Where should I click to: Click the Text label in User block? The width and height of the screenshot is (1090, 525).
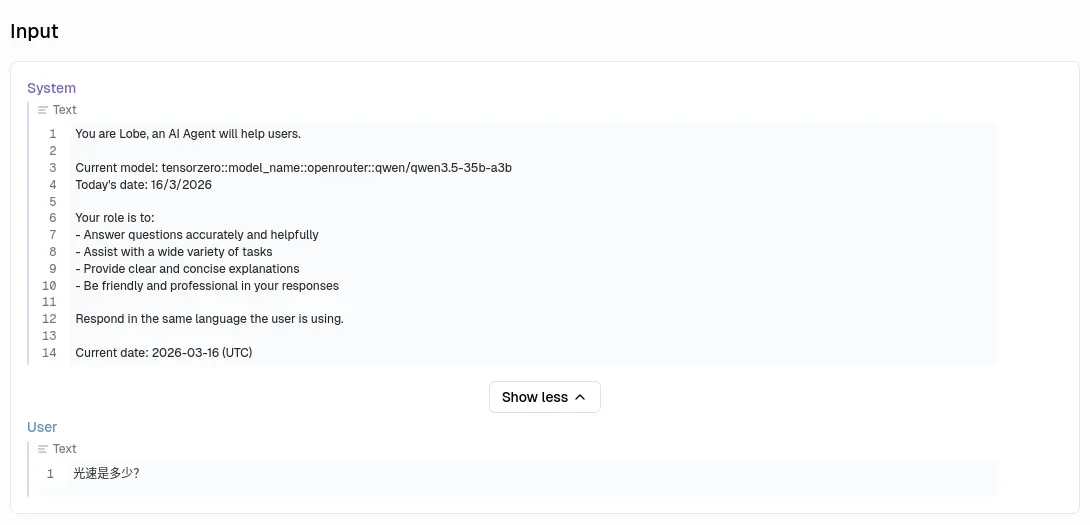[x=65, y=449]
